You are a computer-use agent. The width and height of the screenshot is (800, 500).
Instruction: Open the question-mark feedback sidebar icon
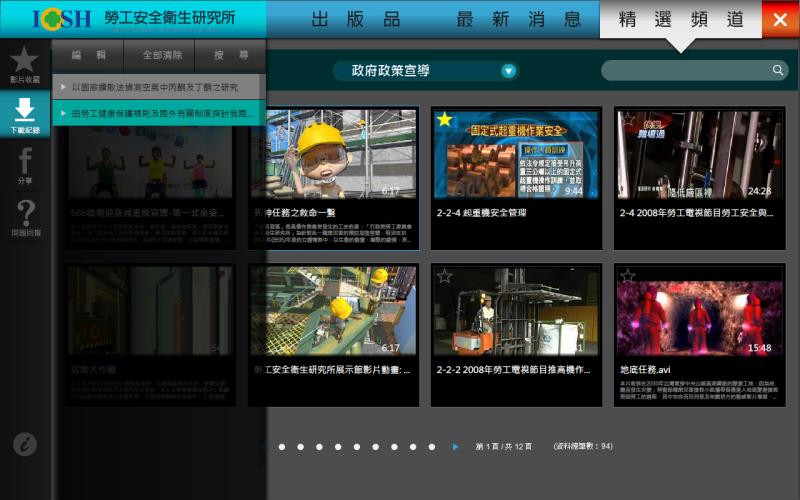(26, 218)
